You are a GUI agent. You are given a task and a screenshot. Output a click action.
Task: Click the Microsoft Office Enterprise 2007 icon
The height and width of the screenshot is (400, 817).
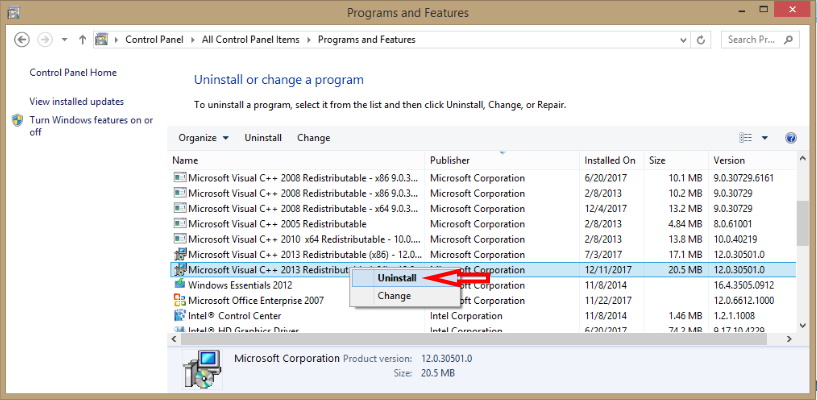tap(180, 300)
